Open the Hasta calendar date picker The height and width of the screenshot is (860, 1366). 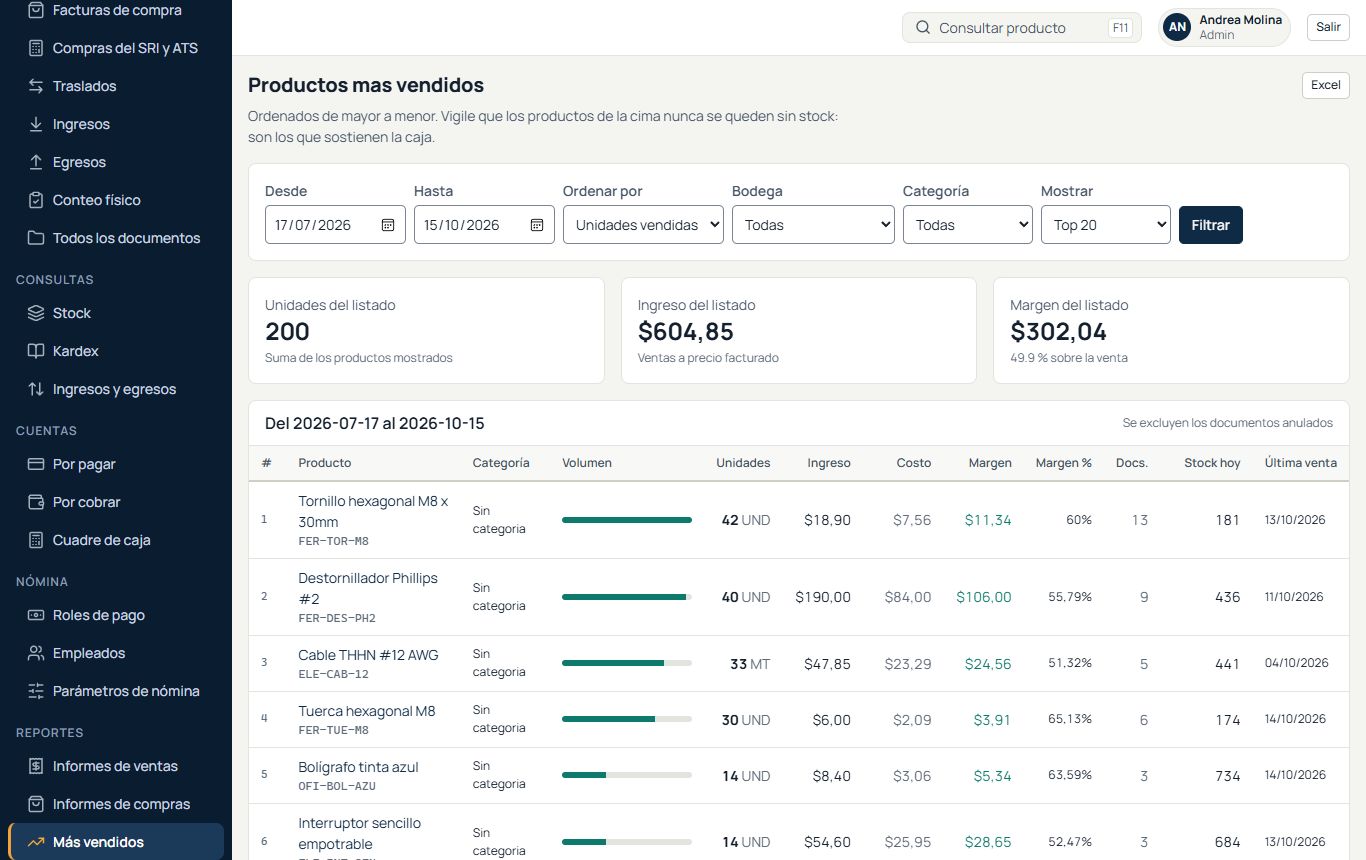pos(537,225)
